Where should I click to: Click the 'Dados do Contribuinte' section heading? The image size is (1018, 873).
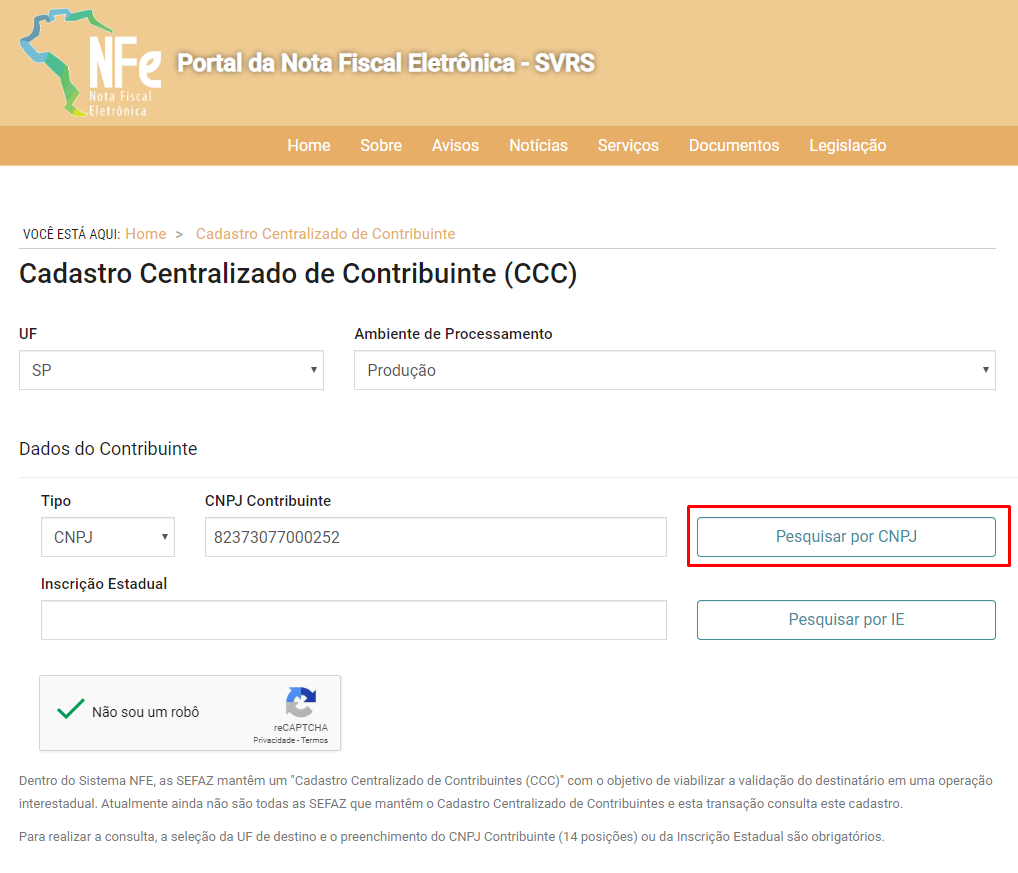tap(108, 449)
